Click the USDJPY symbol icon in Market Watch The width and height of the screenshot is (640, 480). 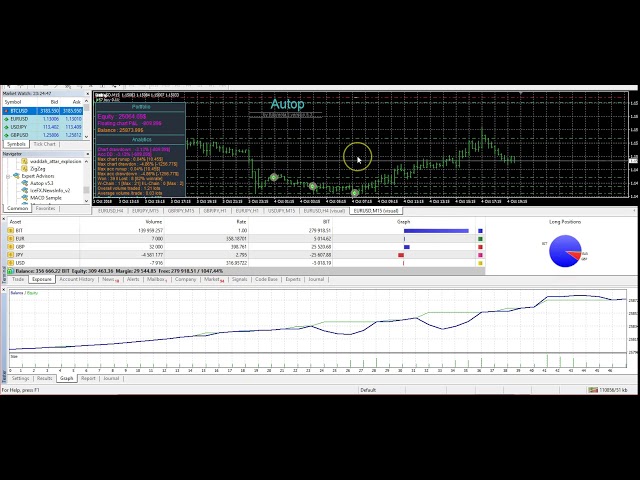tap(8, 127)
